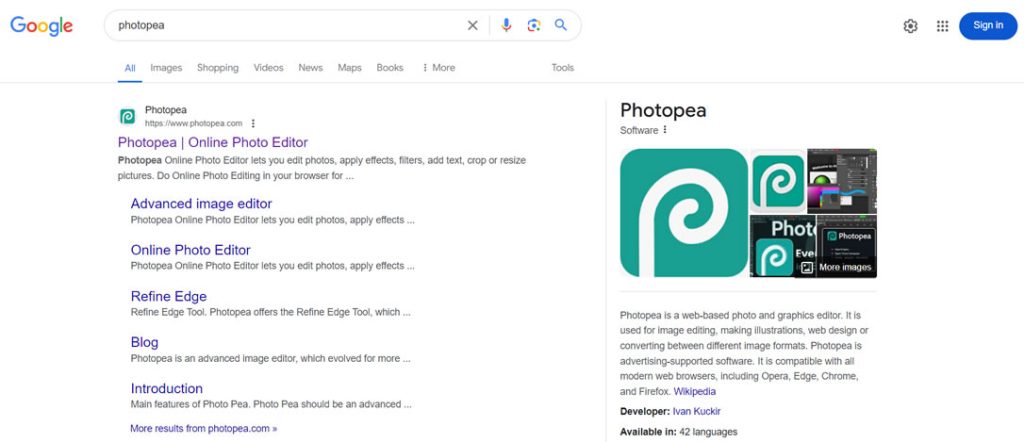This screenshot has height=442, width=1024.
Task: Start voice search with microphone icon
Action: click(506, 26)
